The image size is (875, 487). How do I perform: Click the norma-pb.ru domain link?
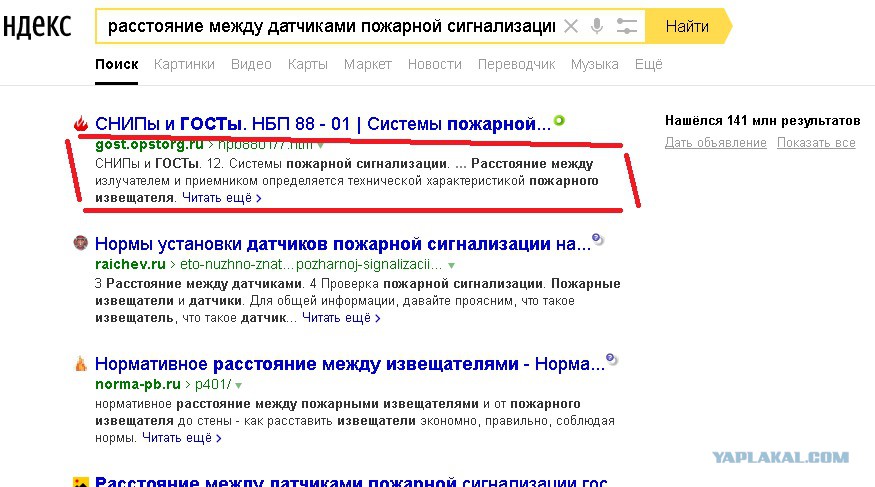138,384
